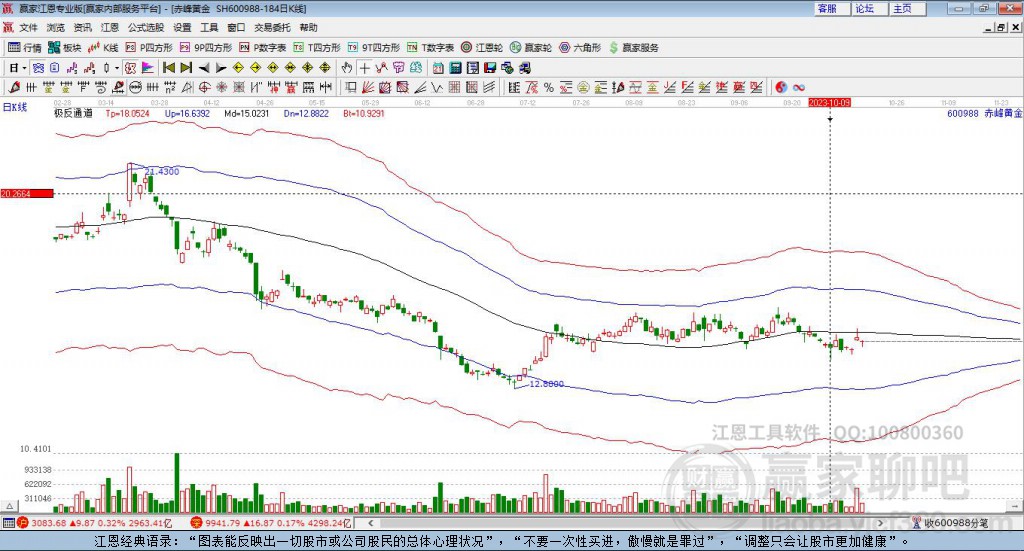Image resolution: width=1024 pixels, height=551 pixels.
Task: Toggle the 权 adjusted-price button
Action: coord(131,68)
